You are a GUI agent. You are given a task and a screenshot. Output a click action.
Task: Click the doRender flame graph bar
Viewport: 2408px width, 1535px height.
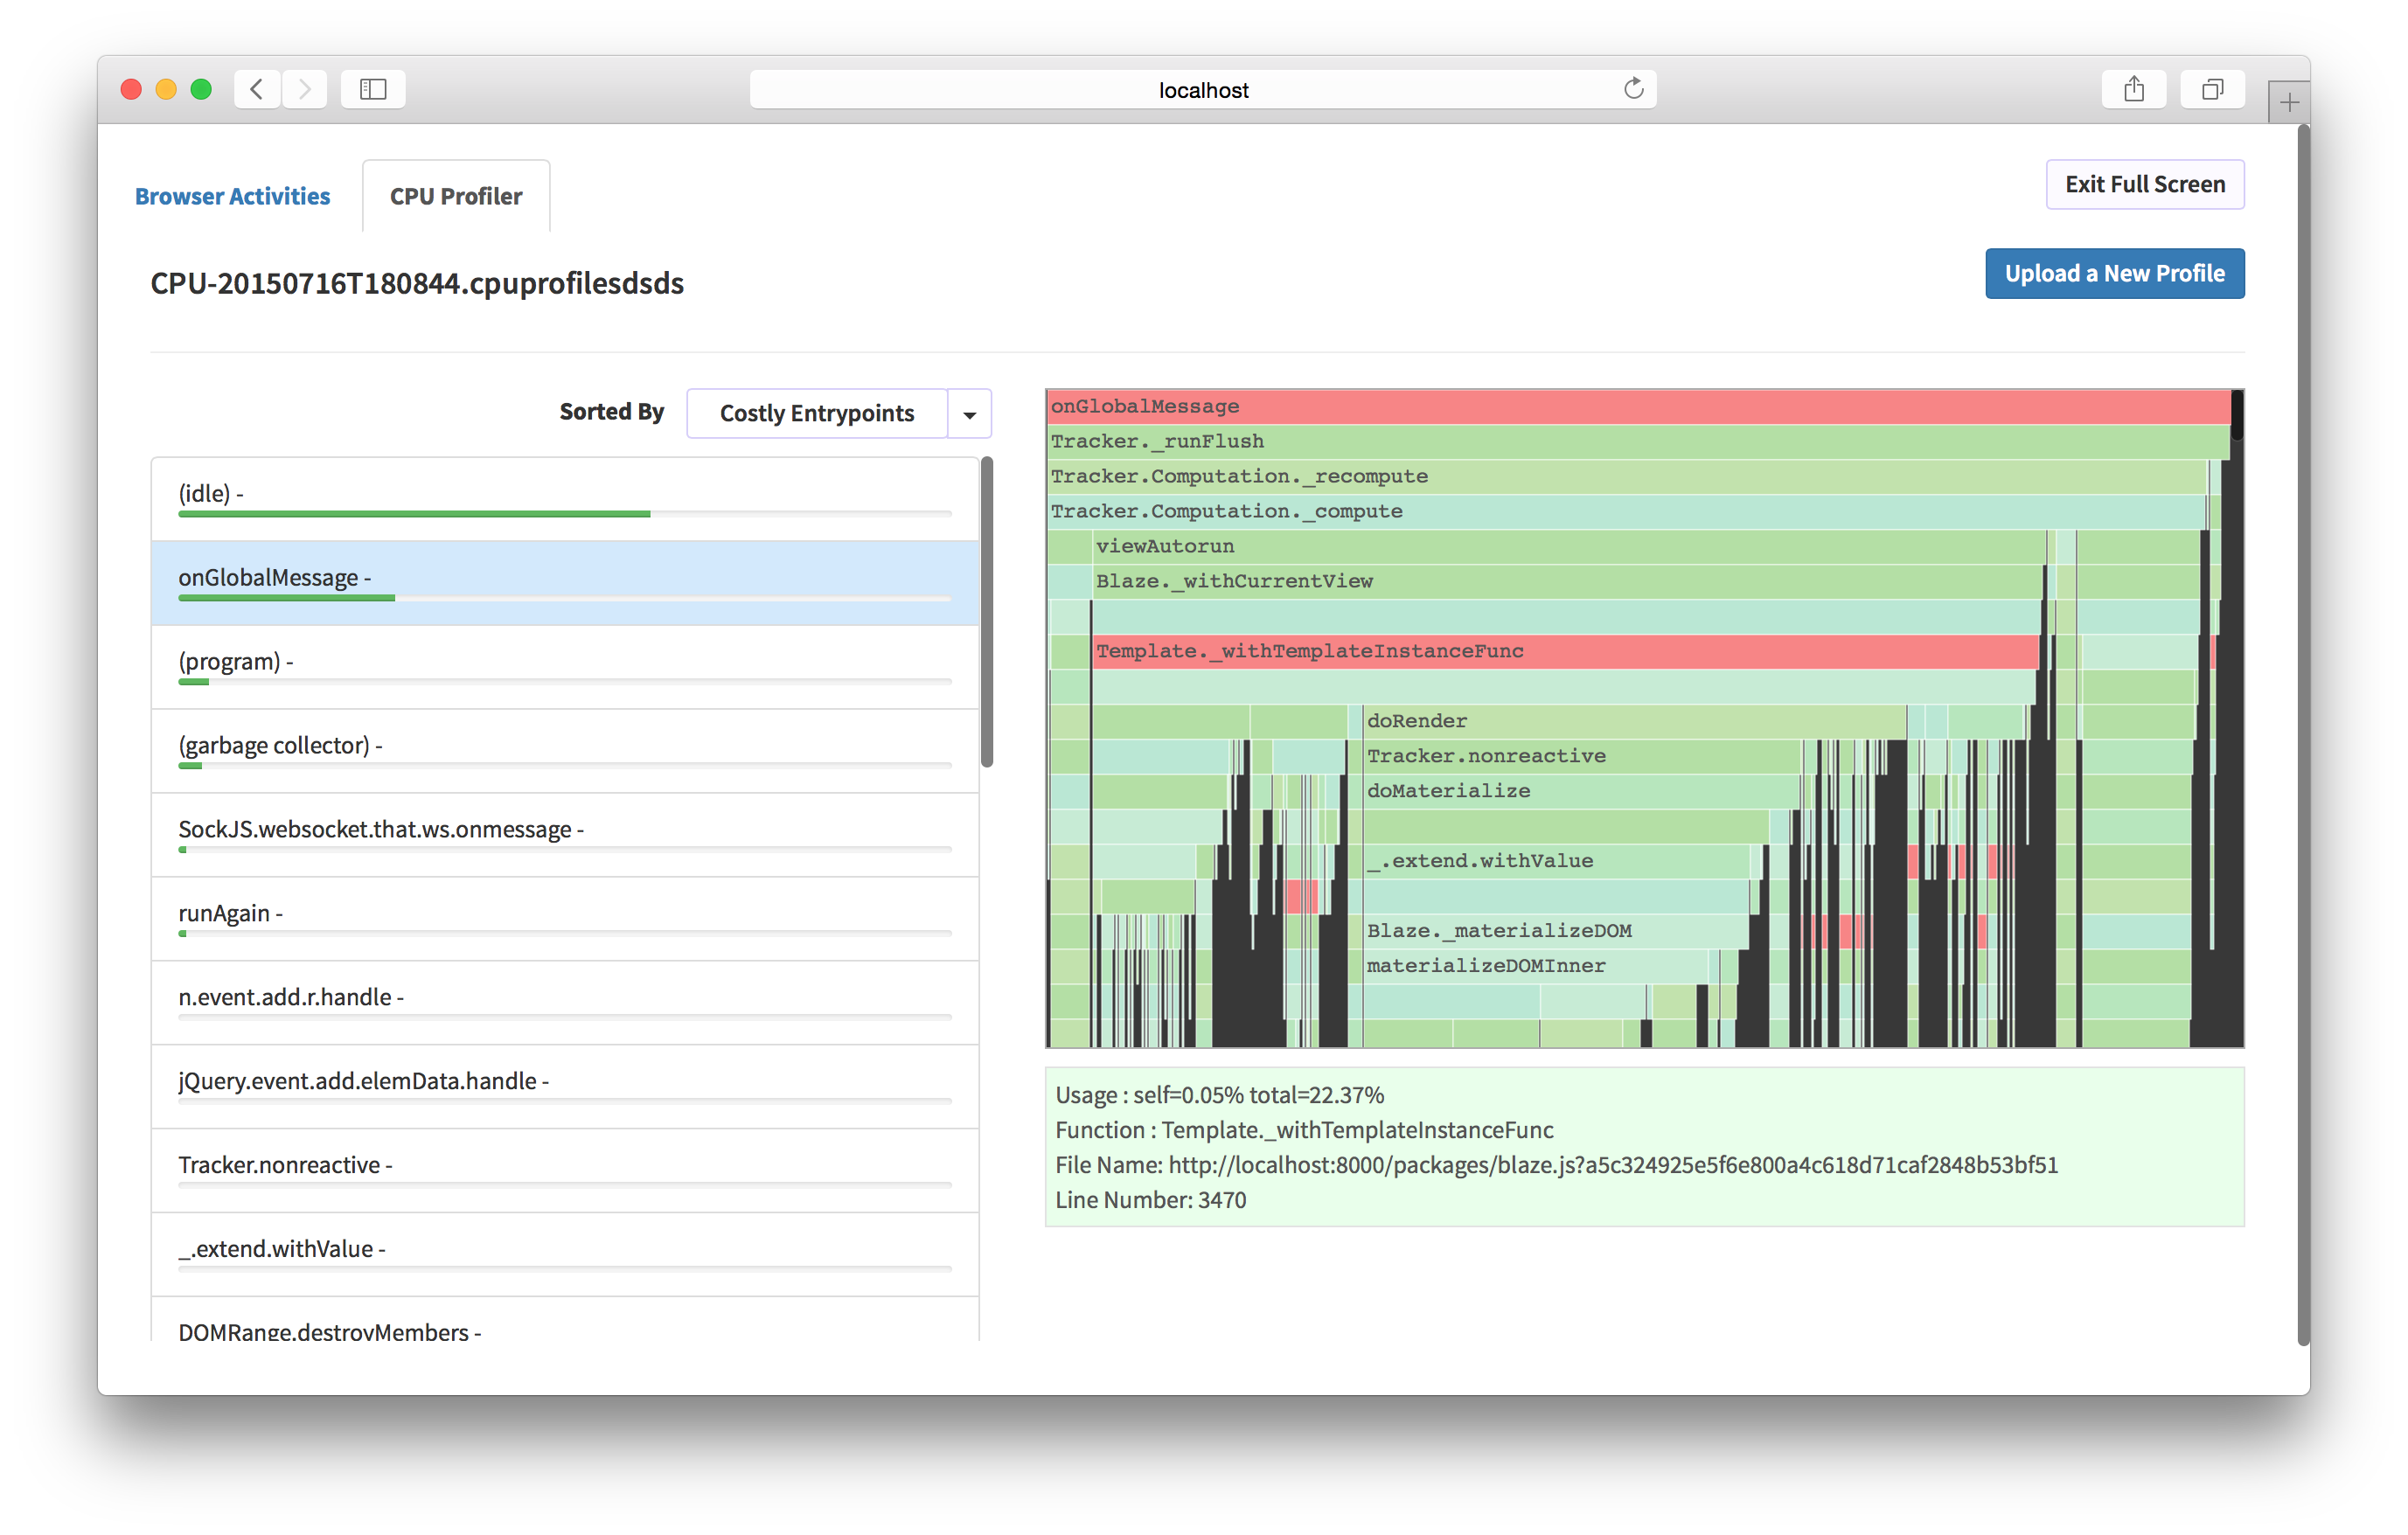click(x=1635, y=721)
